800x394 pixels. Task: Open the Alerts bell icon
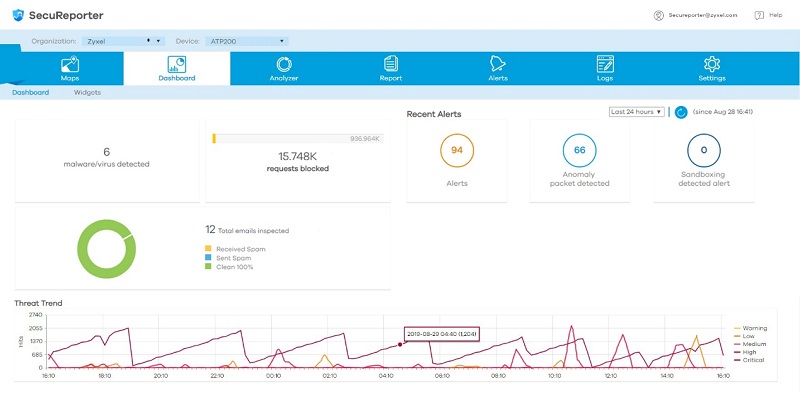tap(497, 64)
